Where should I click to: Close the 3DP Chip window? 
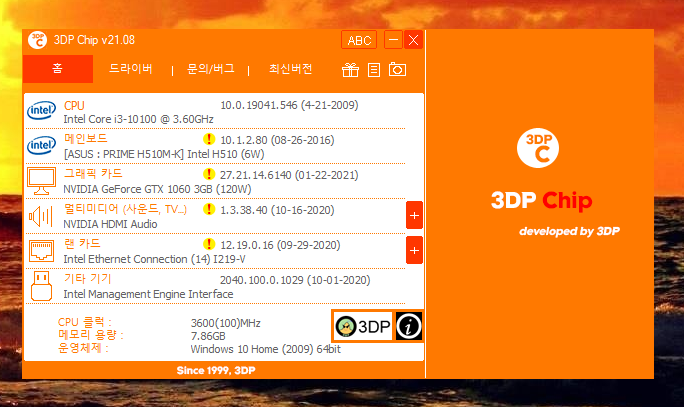point(413,40)
